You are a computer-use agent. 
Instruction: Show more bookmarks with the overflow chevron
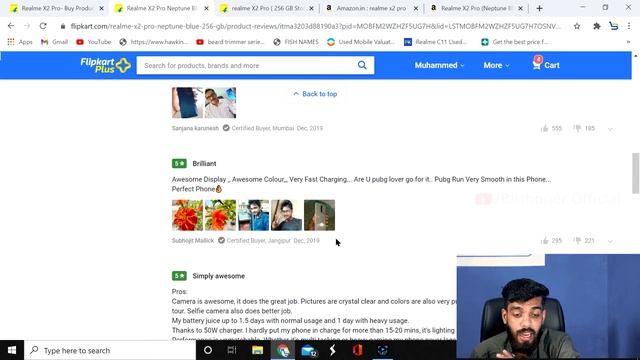click(628, 42)
